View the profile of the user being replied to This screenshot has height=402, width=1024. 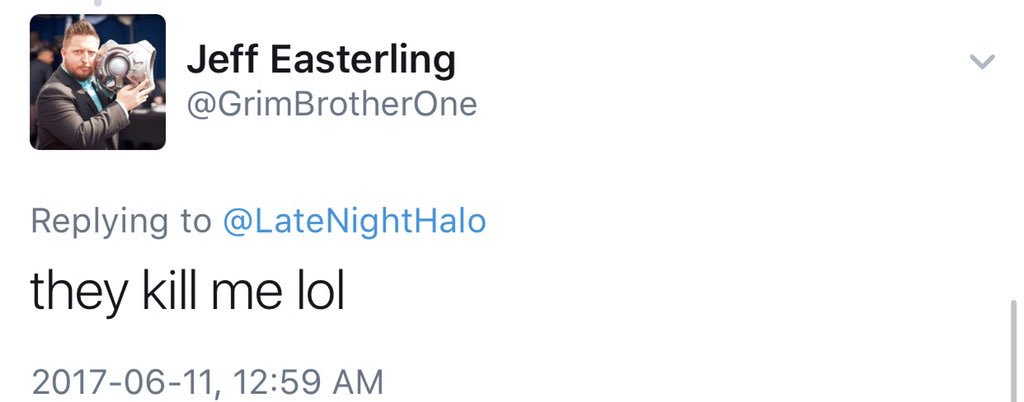354,220
